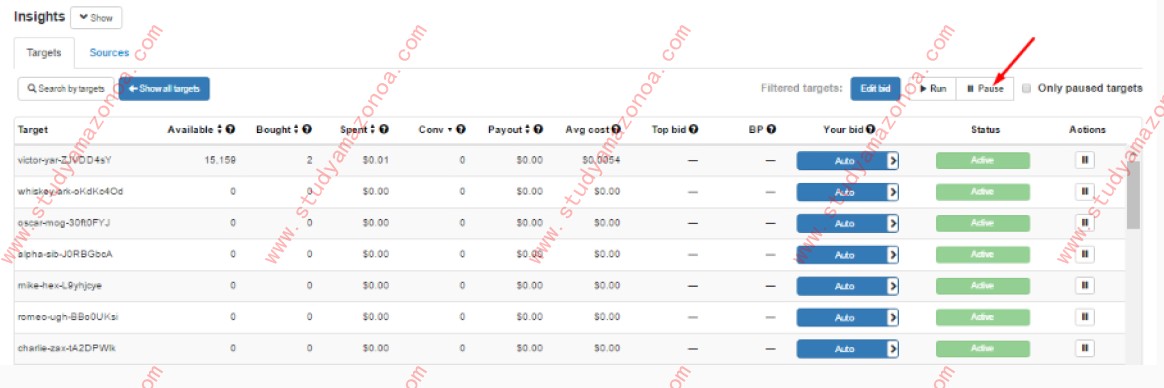Pause all filtered targets
This screenshot has width=1164, height=388.
pos(985,88)
